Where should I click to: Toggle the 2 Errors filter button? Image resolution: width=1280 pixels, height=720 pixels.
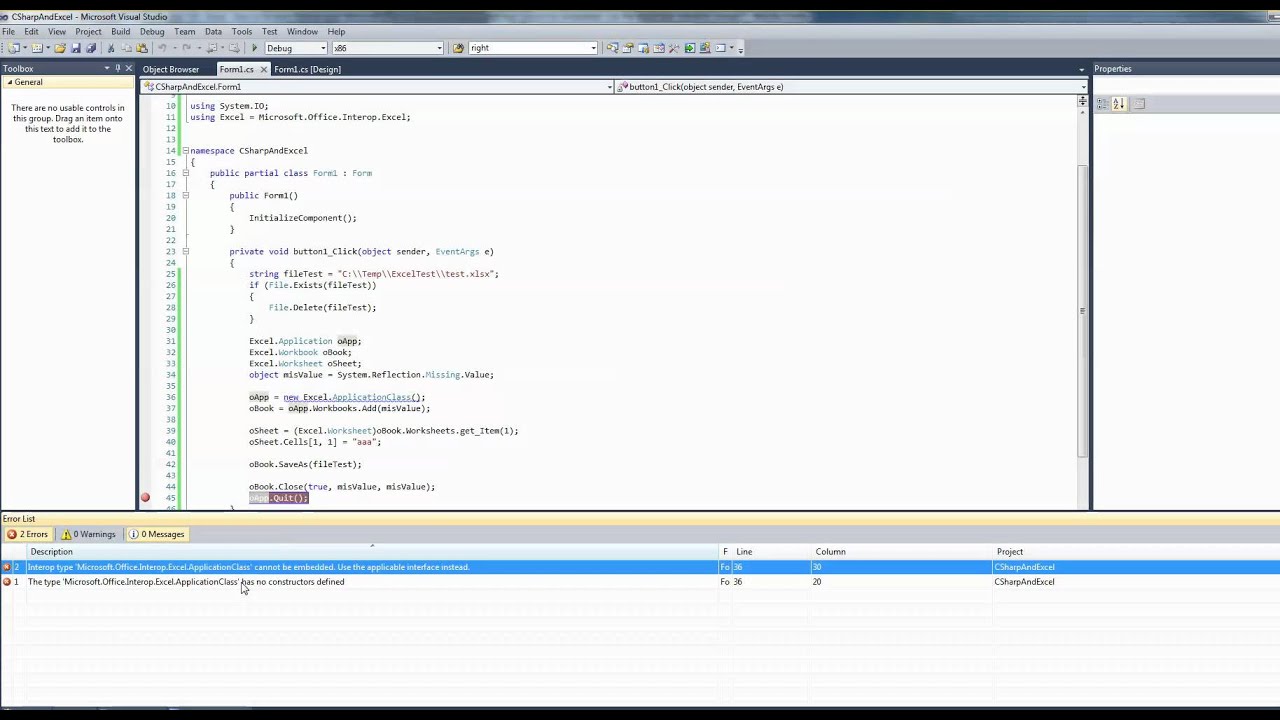(x=28, y=534)
